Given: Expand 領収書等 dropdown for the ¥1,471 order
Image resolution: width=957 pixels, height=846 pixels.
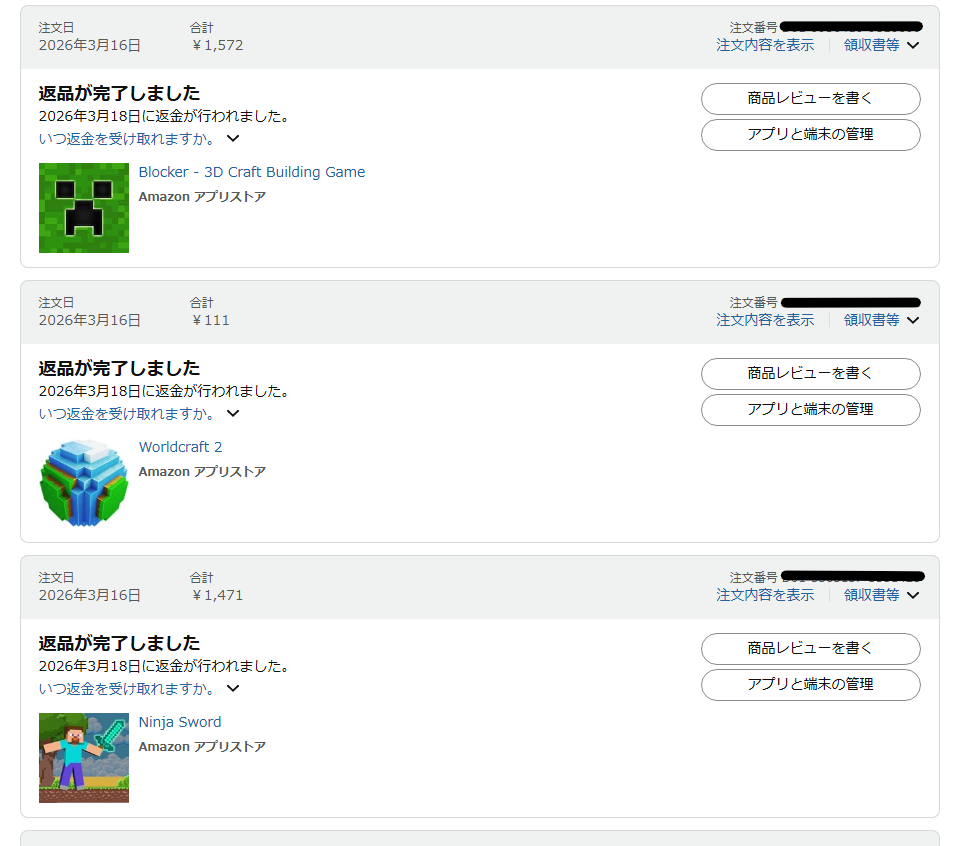Looking at the screenshot, I should coord(880,595).
